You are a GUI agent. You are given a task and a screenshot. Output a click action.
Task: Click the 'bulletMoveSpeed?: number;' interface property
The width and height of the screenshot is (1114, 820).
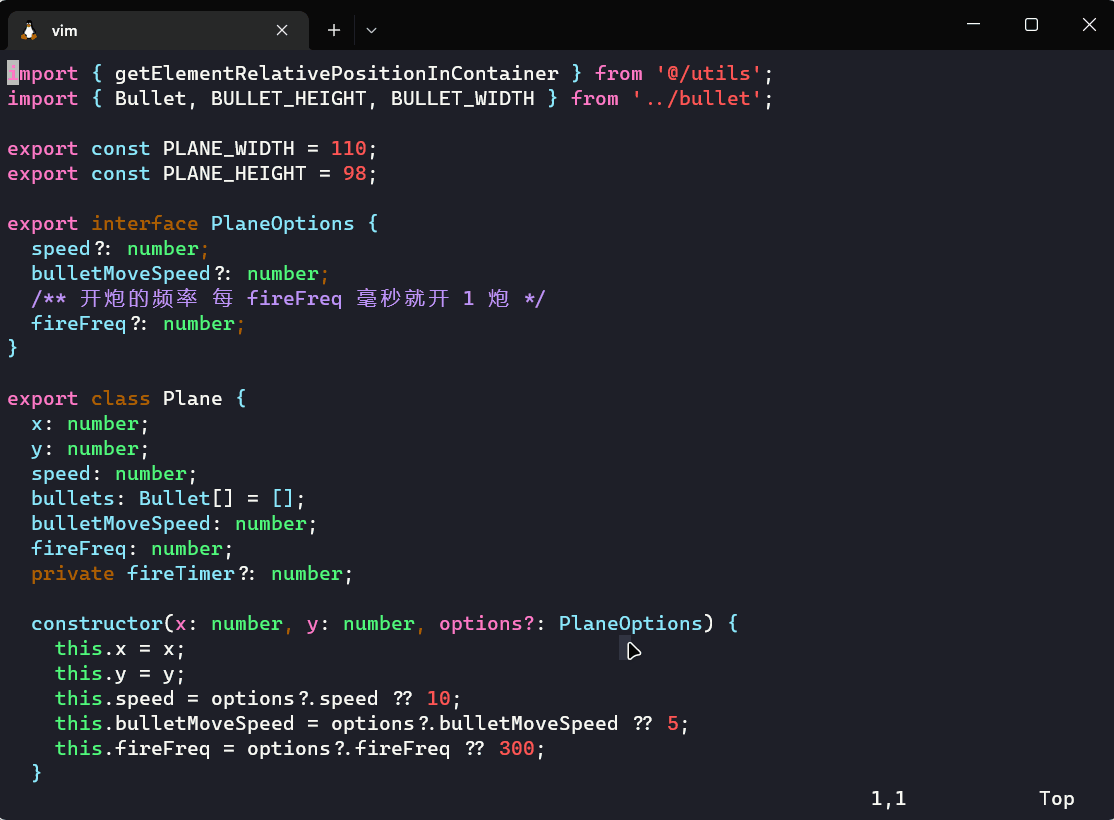coord(180,274)
